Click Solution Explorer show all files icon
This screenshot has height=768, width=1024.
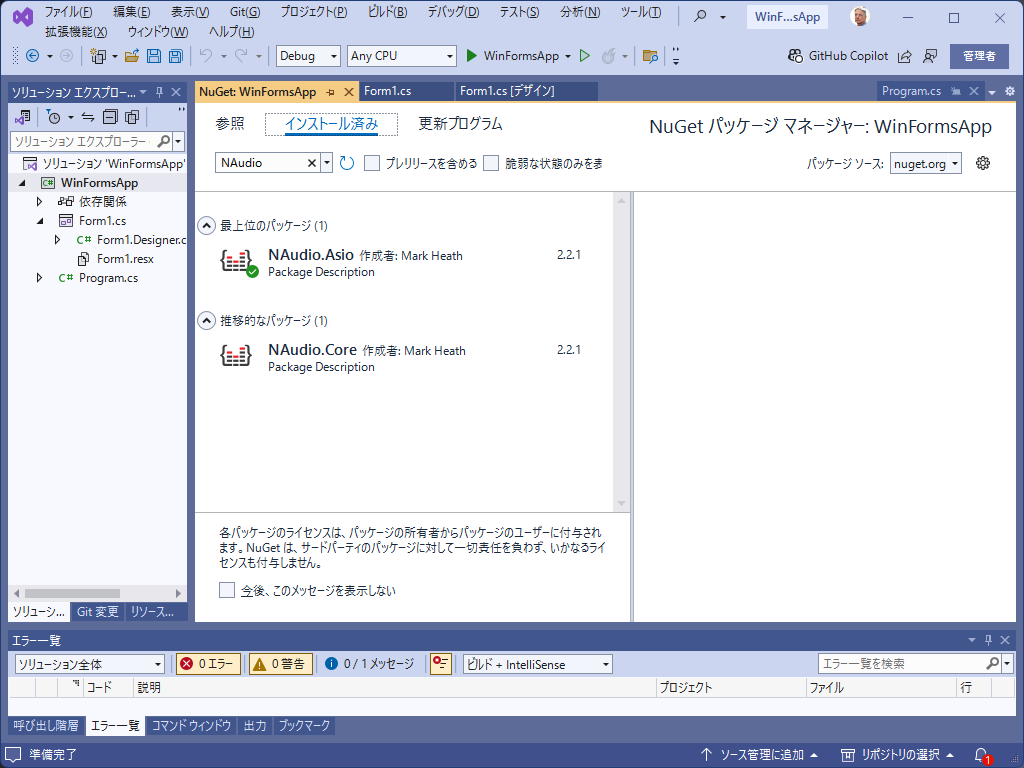tap(132, 117)
